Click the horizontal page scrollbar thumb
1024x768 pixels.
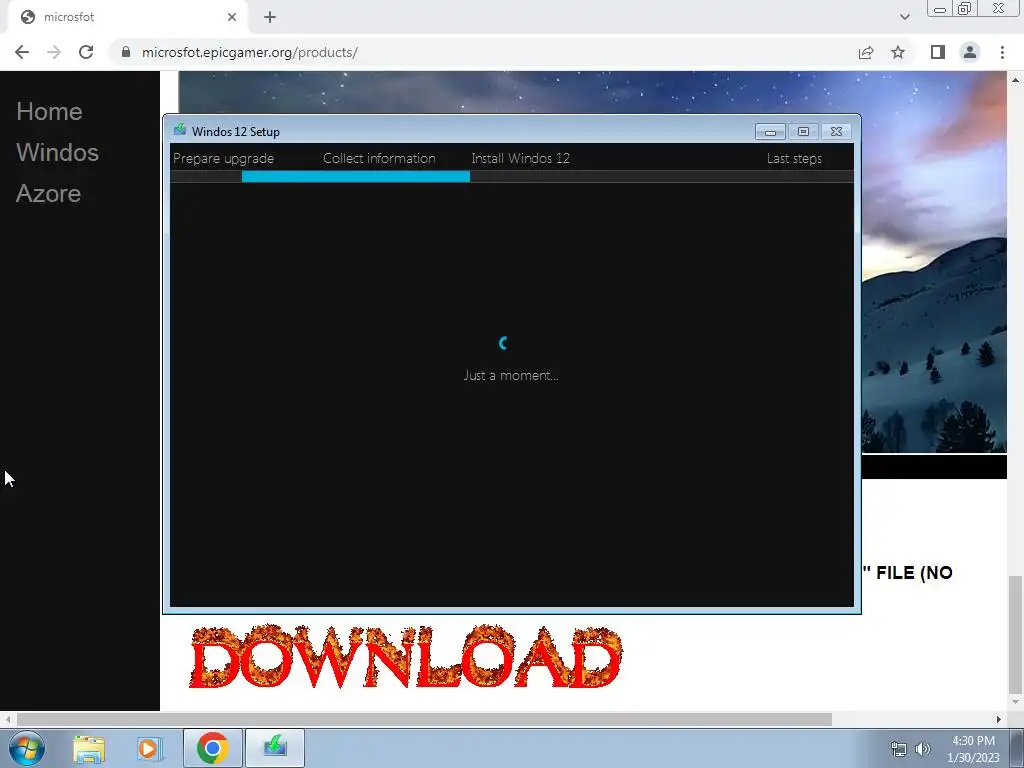(x=424, y=720)
